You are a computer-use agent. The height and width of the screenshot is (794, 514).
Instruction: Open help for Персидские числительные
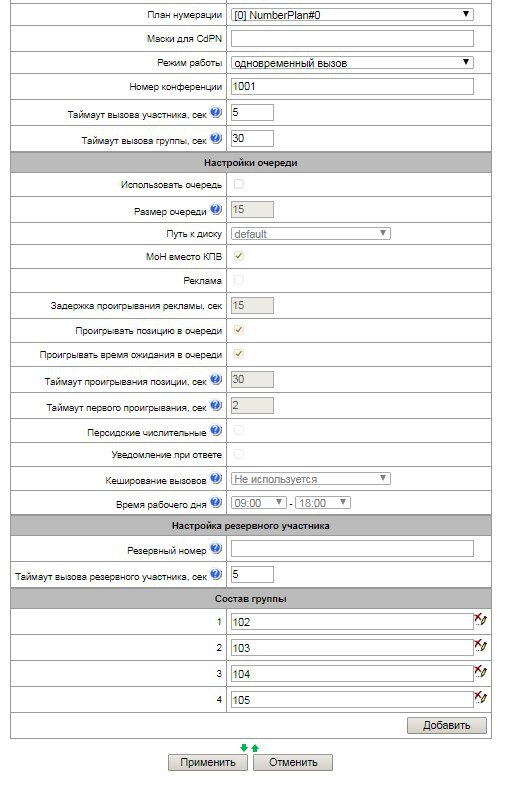point(216,430)
